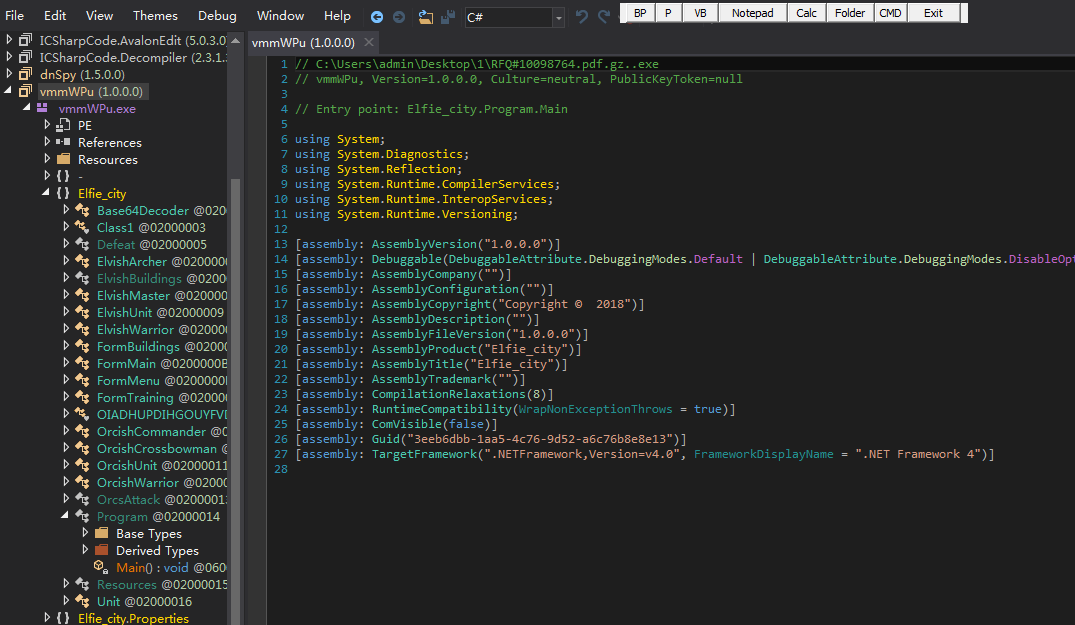Open the C# language dropdown

pyautogui.click(x=557, y=18)
